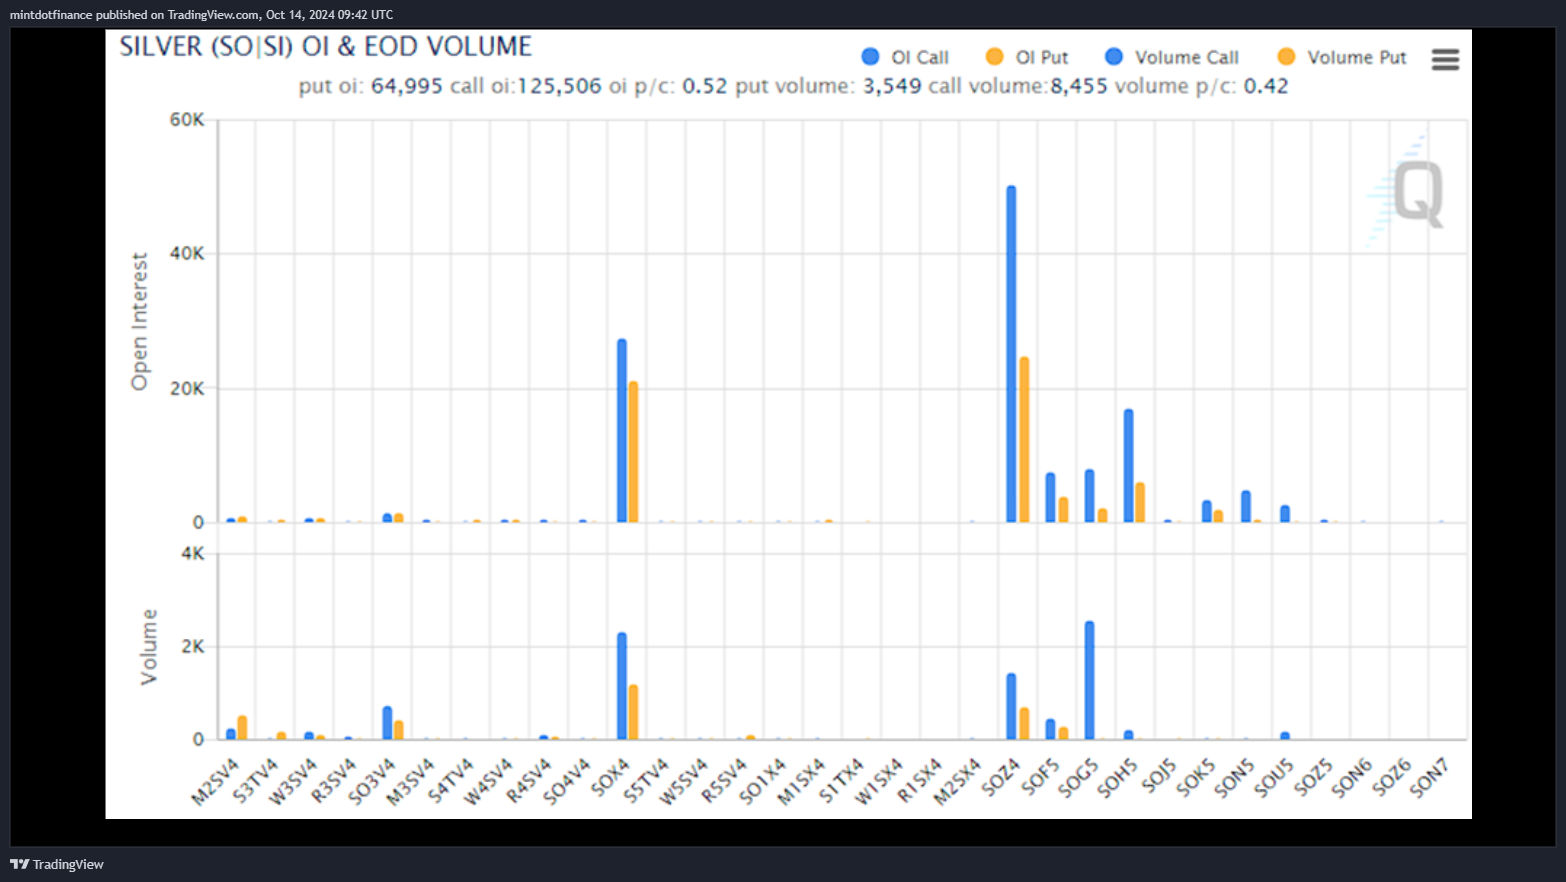Image resolution: width=1566 pixels, height=882 pixels.
Task: Click the put oi value 64,995
Action: [x=407, y=86]
